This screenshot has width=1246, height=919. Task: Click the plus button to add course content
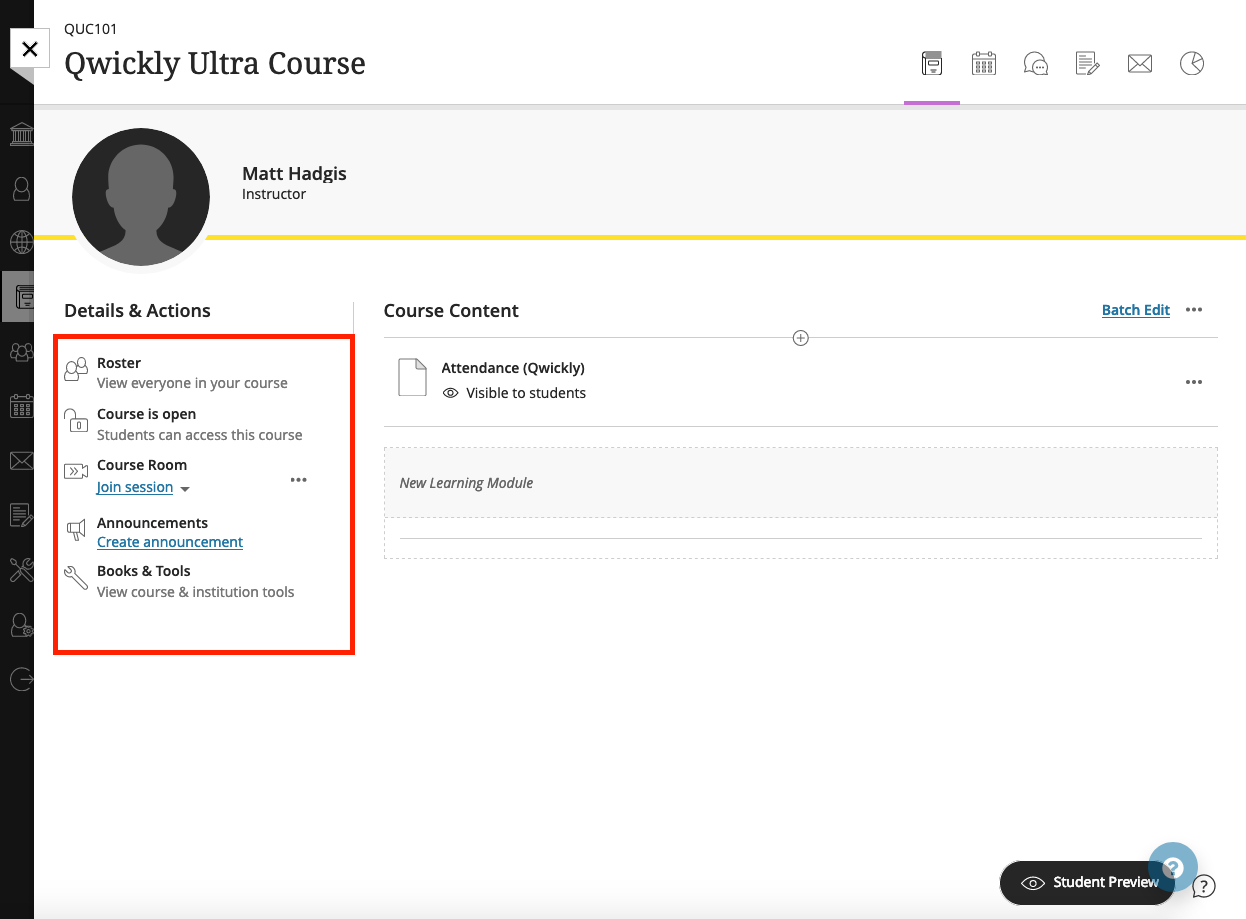pos(800,338)
